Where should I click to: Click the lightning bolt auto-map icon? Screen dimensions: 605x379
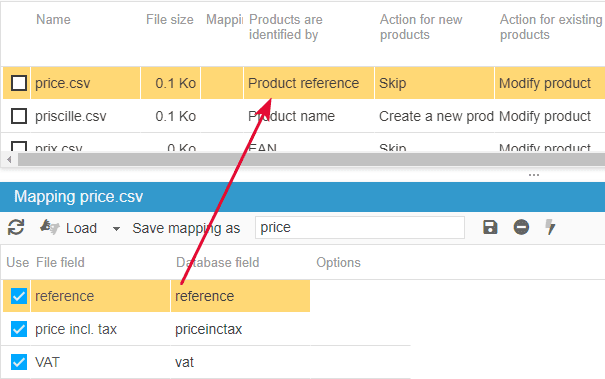tap(550, 227)
